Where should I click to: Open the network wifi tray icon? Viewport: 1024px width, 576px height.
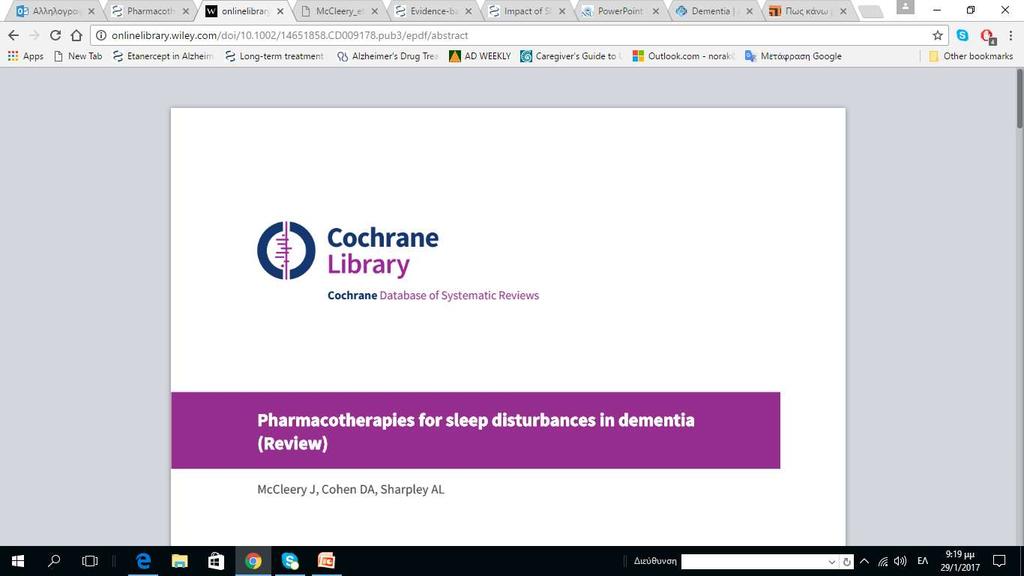pyautogui.click(x=883, y=561)
